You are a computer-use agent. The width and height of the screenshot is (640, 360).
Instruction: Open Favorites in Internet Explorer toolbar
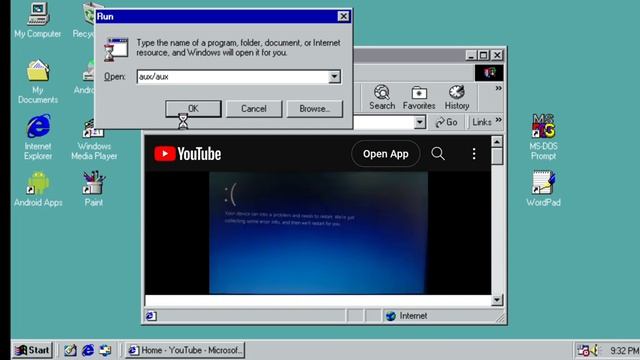[x=419, y=98]
